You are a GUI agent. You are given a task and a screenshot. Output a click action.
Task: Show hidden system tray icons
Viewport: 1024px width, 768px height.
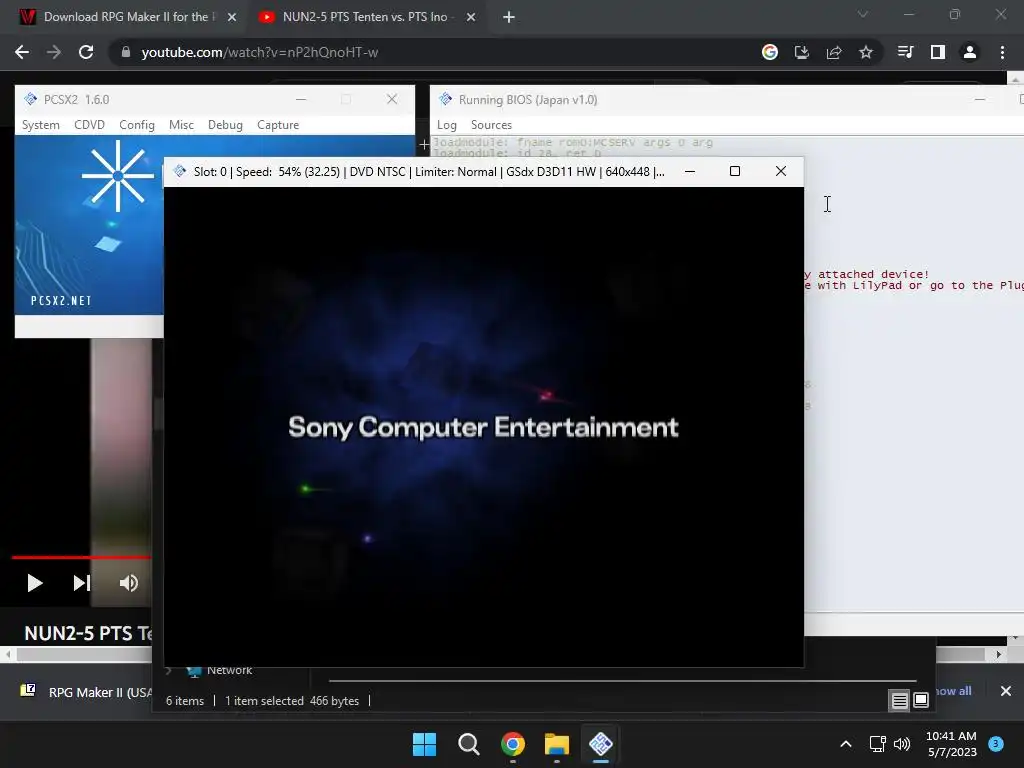846,744
